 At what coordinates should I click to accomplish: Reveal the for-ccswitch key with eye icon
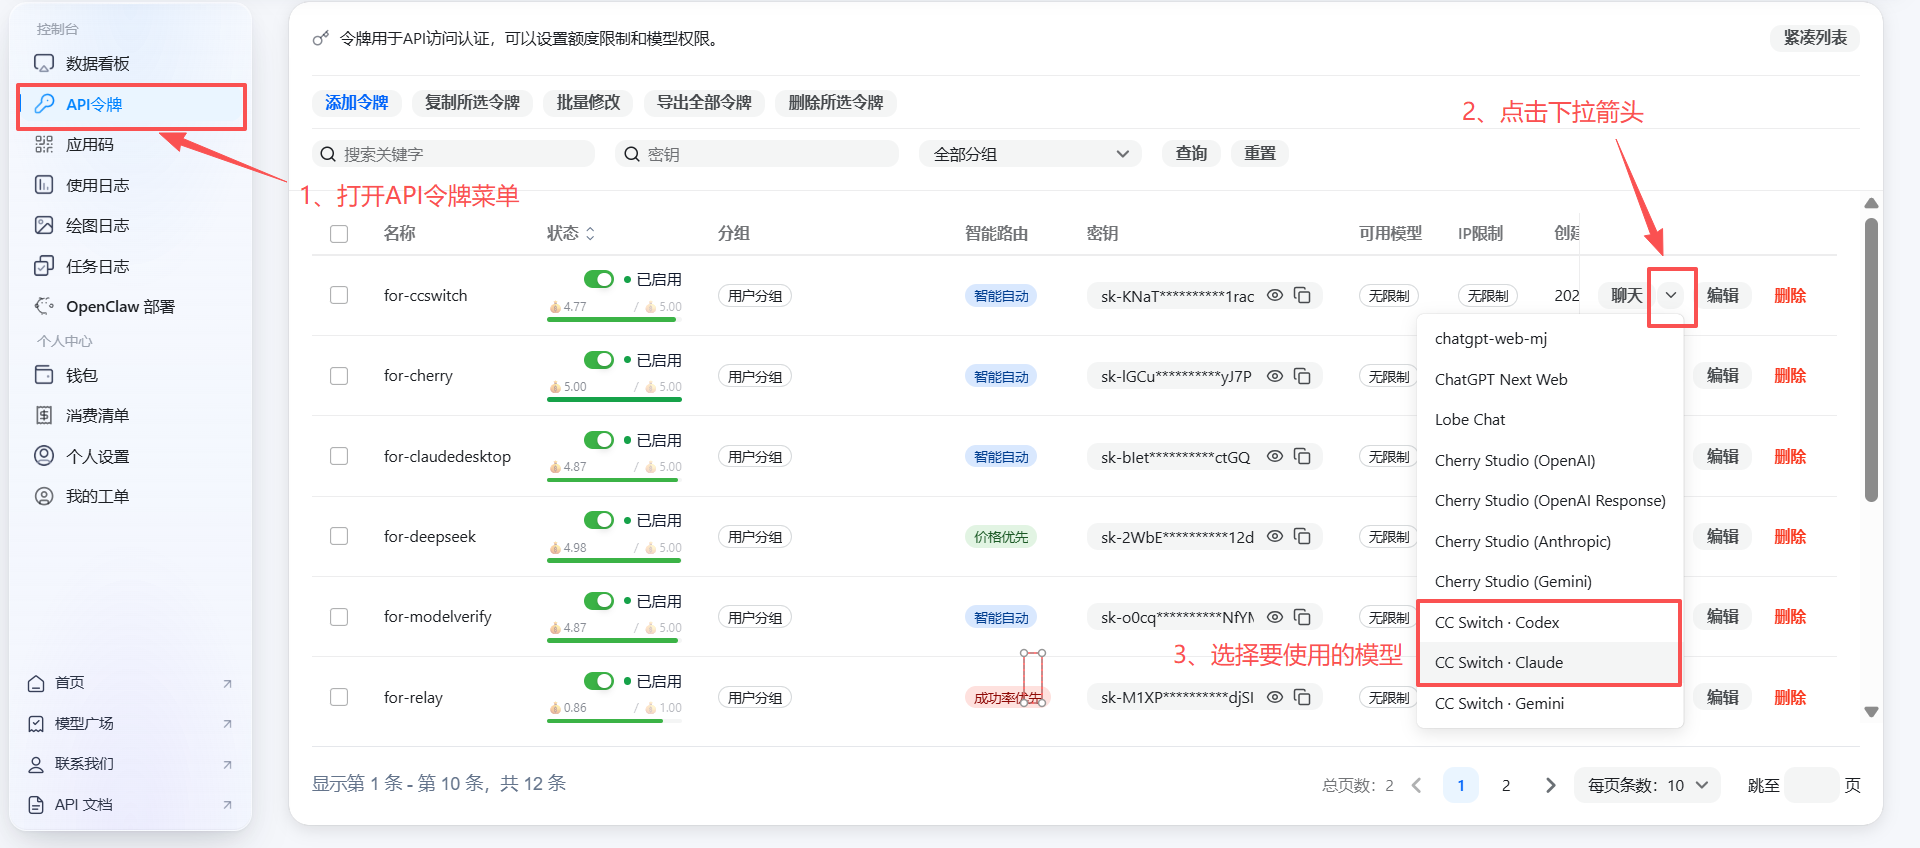1275,295
